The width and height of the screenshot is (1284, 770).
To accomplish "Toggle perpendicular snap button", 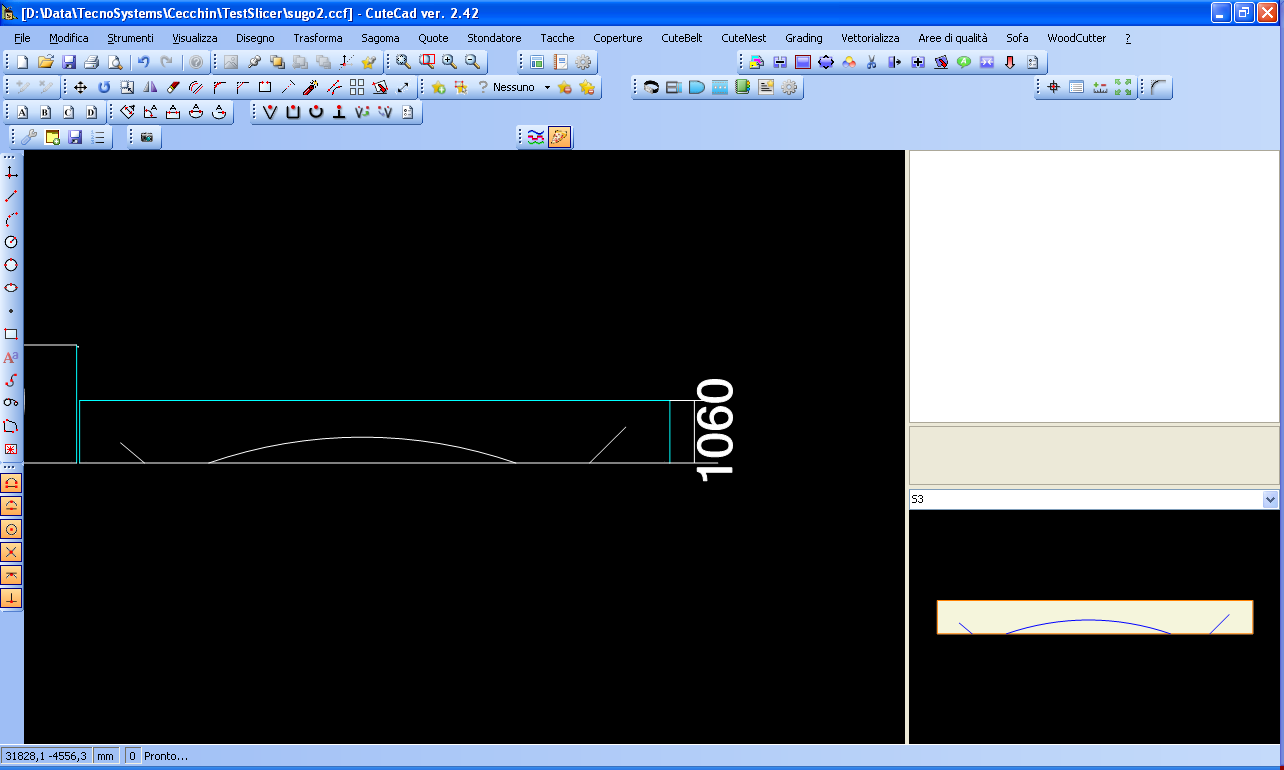I will [x=11, y=598].
